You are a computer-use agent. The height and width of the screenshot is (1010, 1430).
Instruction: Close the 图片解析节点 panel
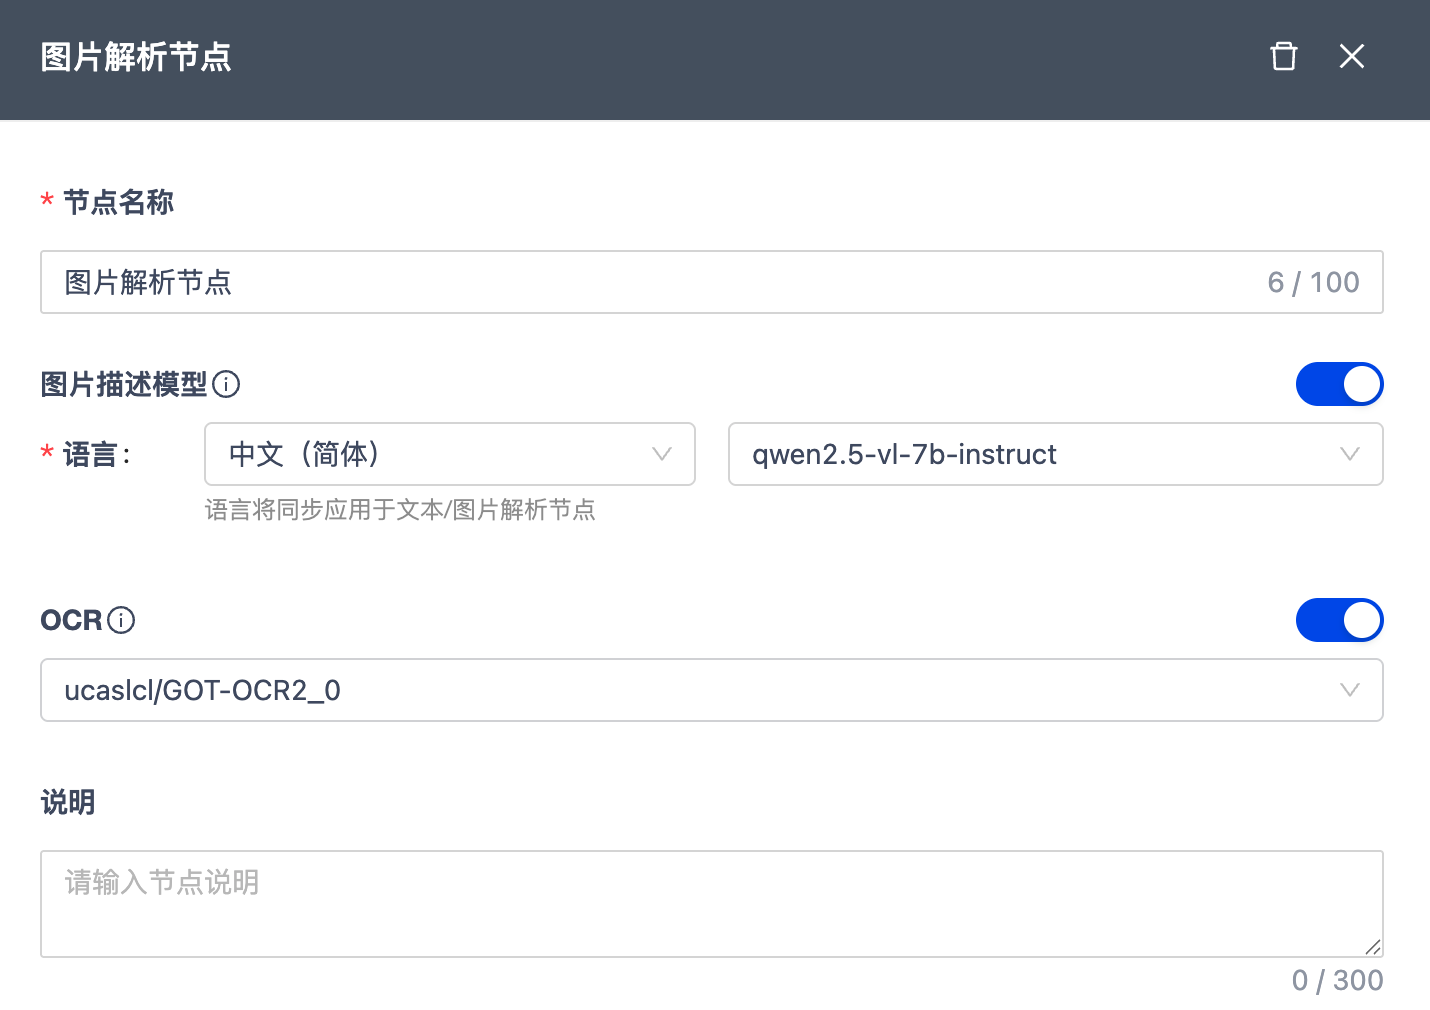(x=1351, y=56)
